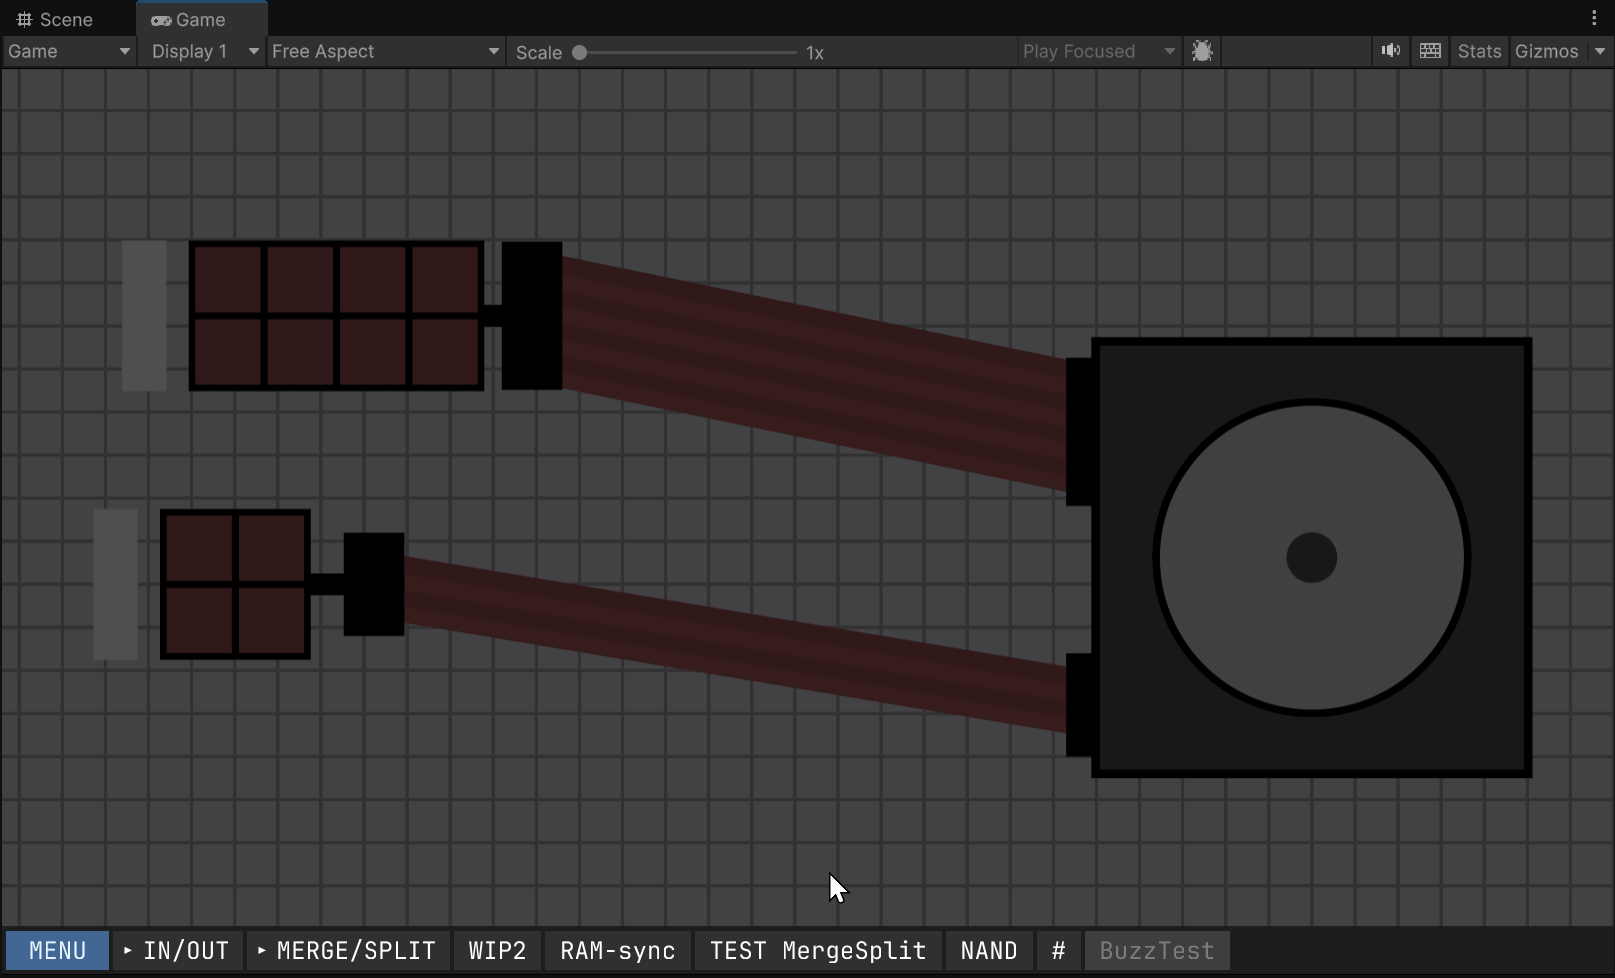Viewport: 1615px width, 978px height.
Task: Select the Game tab
Action: point(189,19)
